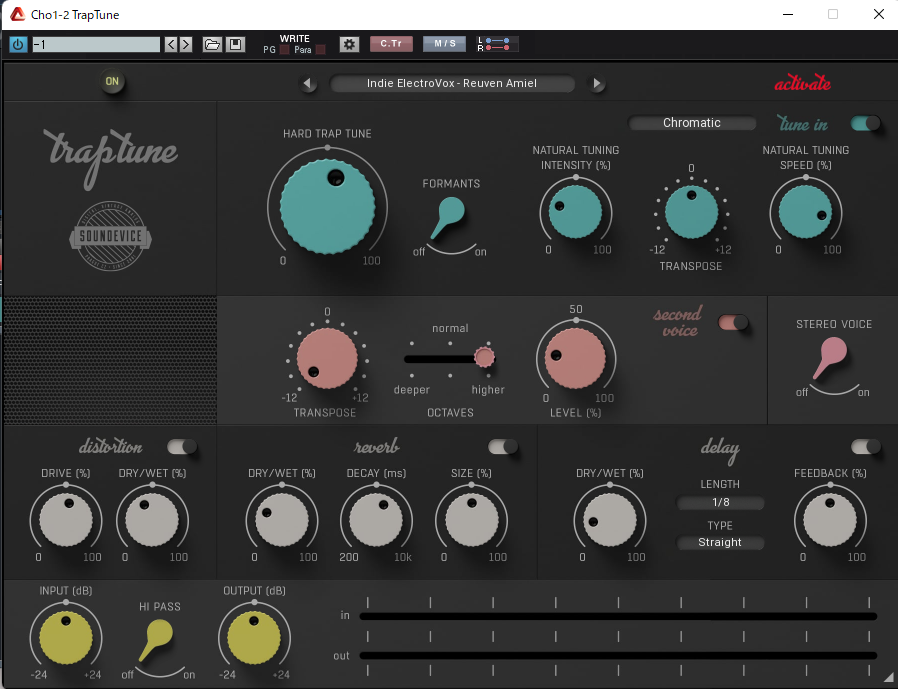Go to previous program with left arrow
The image size is (898, 689).
tap(171, 44)
